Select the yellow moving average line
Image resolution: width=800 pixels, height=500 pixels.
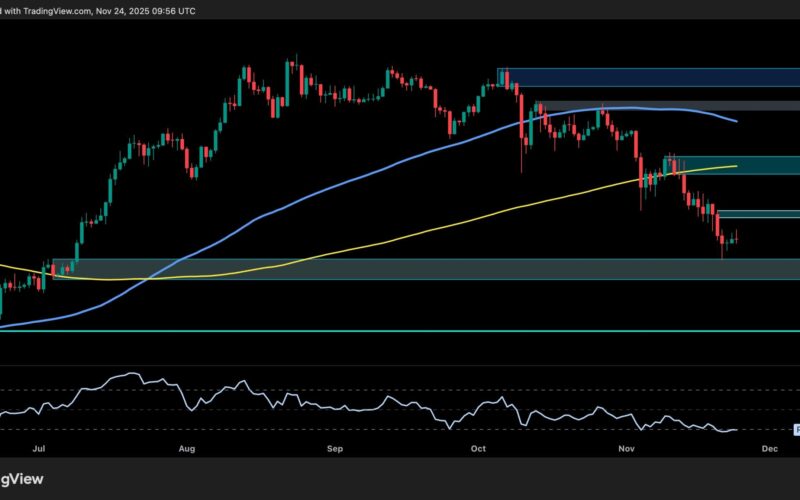(400, 236)
